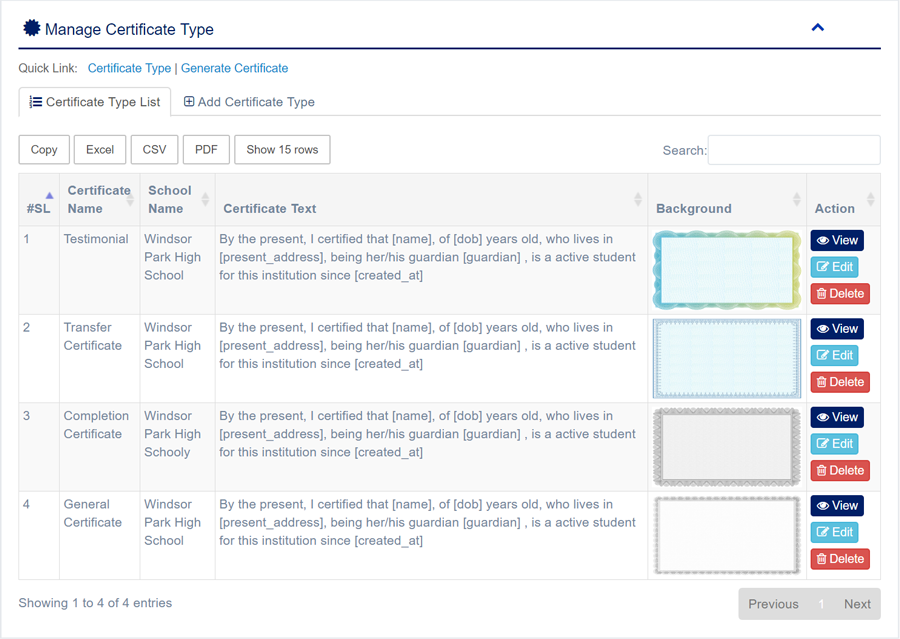
Task: Open the Certificate Type quick link
Action: (129, 68)
